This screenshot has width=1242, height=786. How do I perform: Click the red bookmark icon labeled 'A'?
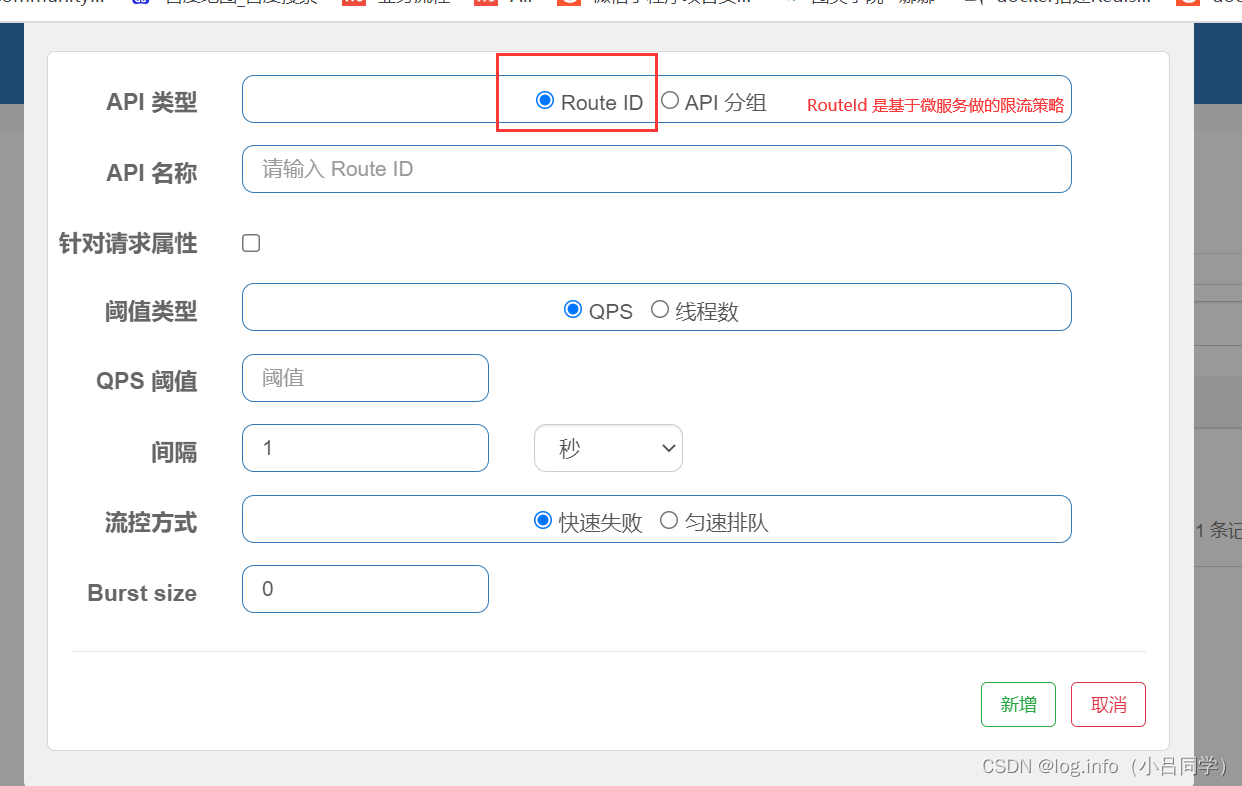pyautogui.click(x=487, y=2)
